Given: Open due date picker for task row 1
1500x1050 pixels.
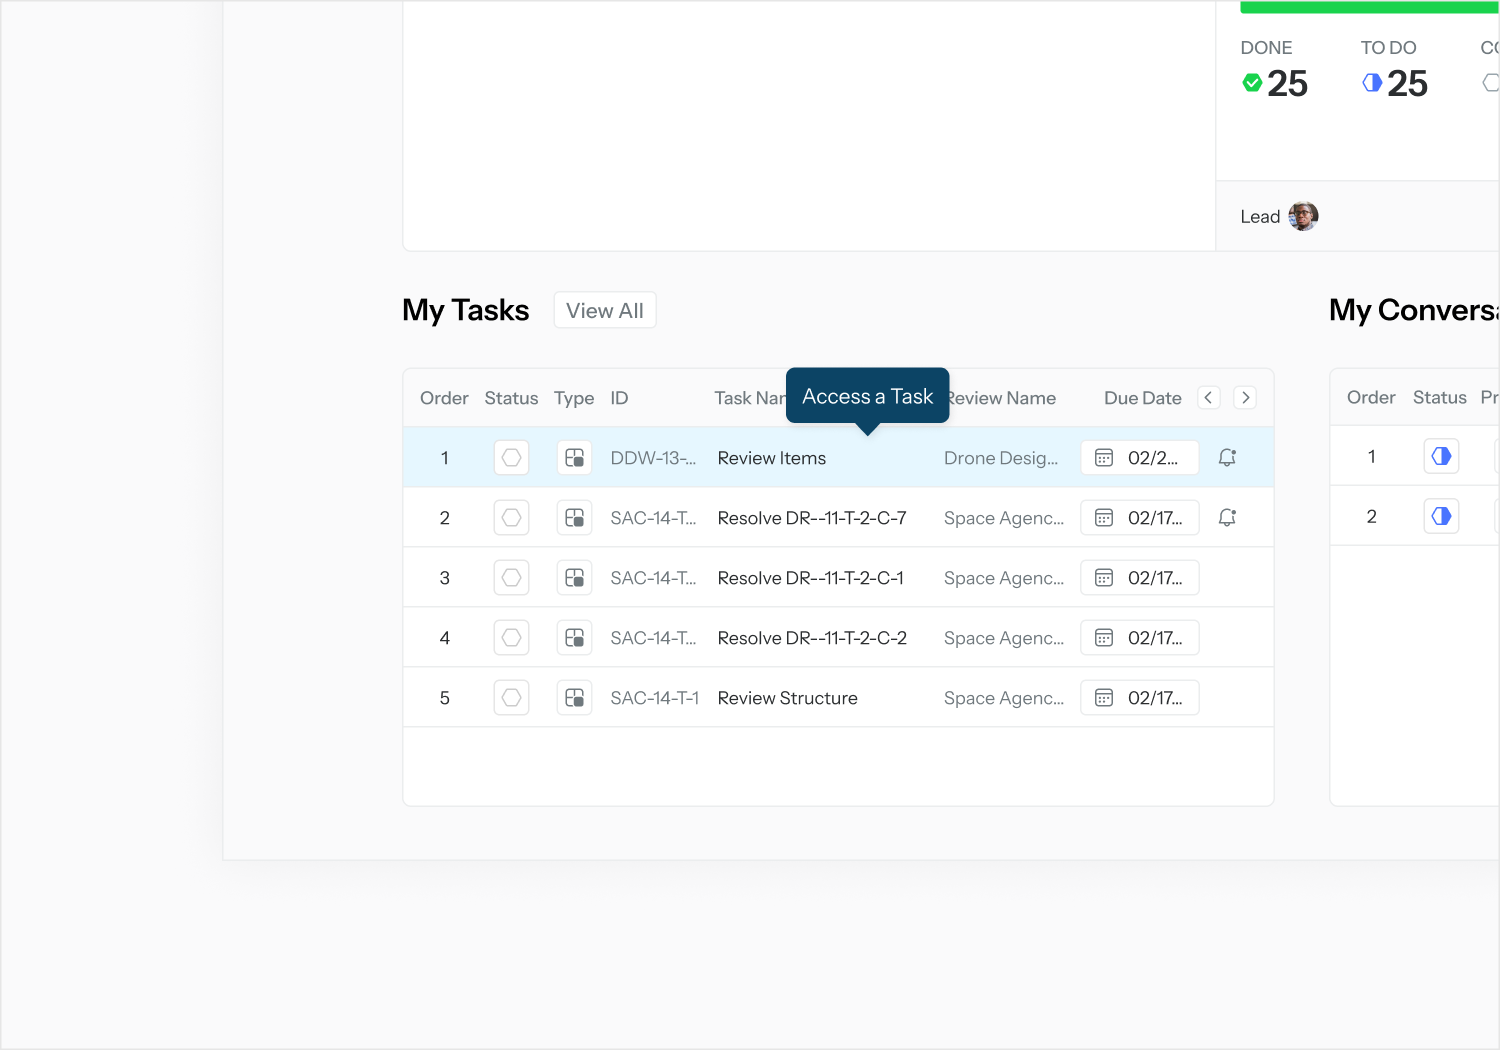Looking at the screenshot, I should pos(1139,458).
